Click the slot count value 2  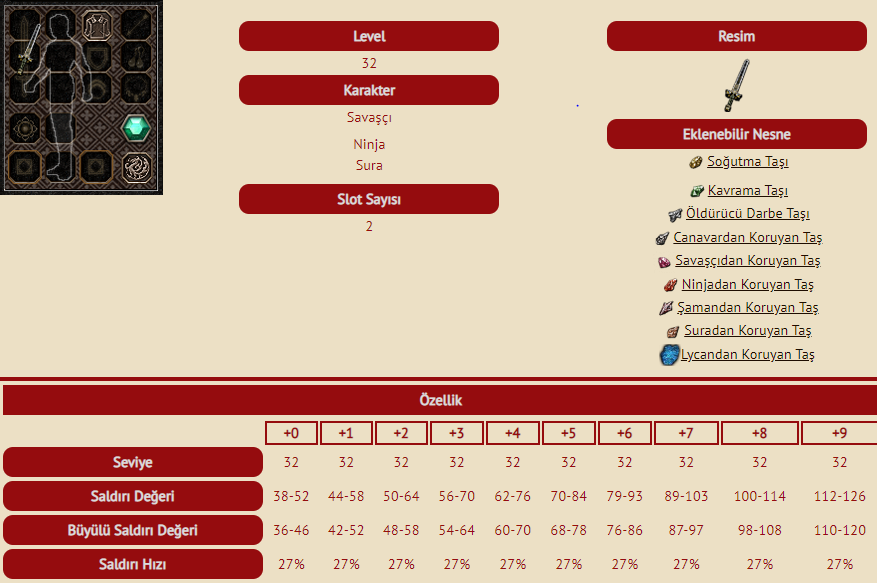[x=369, y=227]
